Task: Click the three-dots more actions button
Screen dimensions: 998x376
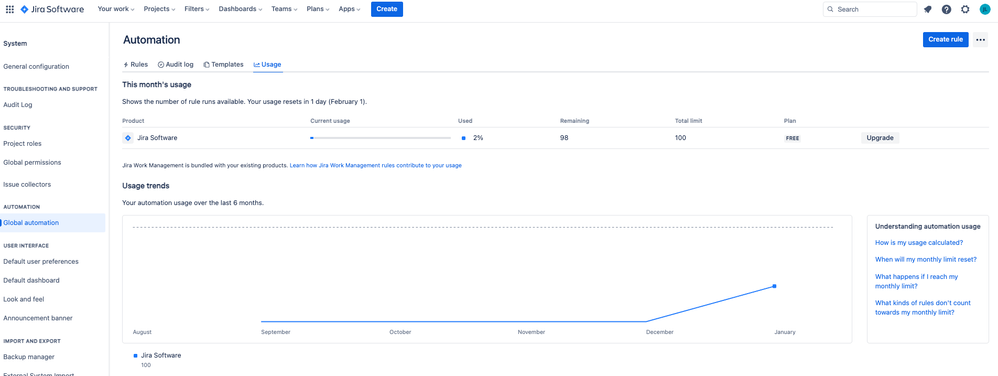Action: (980, 39)
